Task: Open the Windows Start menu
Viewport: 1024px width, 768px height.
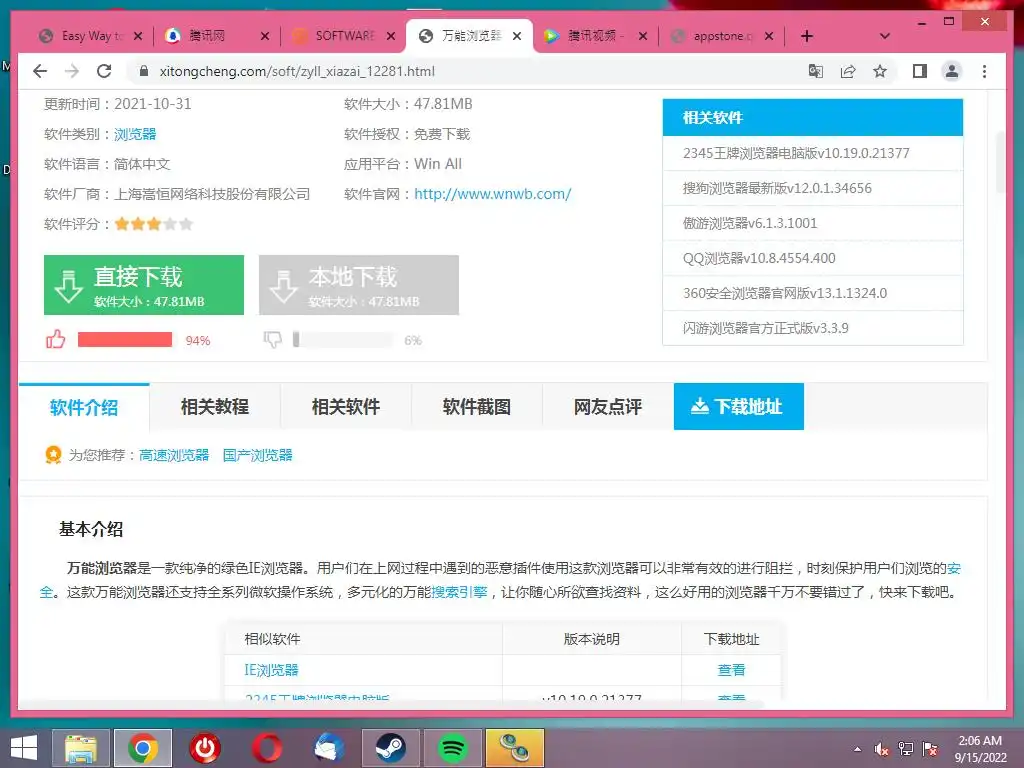Action: 24,748
